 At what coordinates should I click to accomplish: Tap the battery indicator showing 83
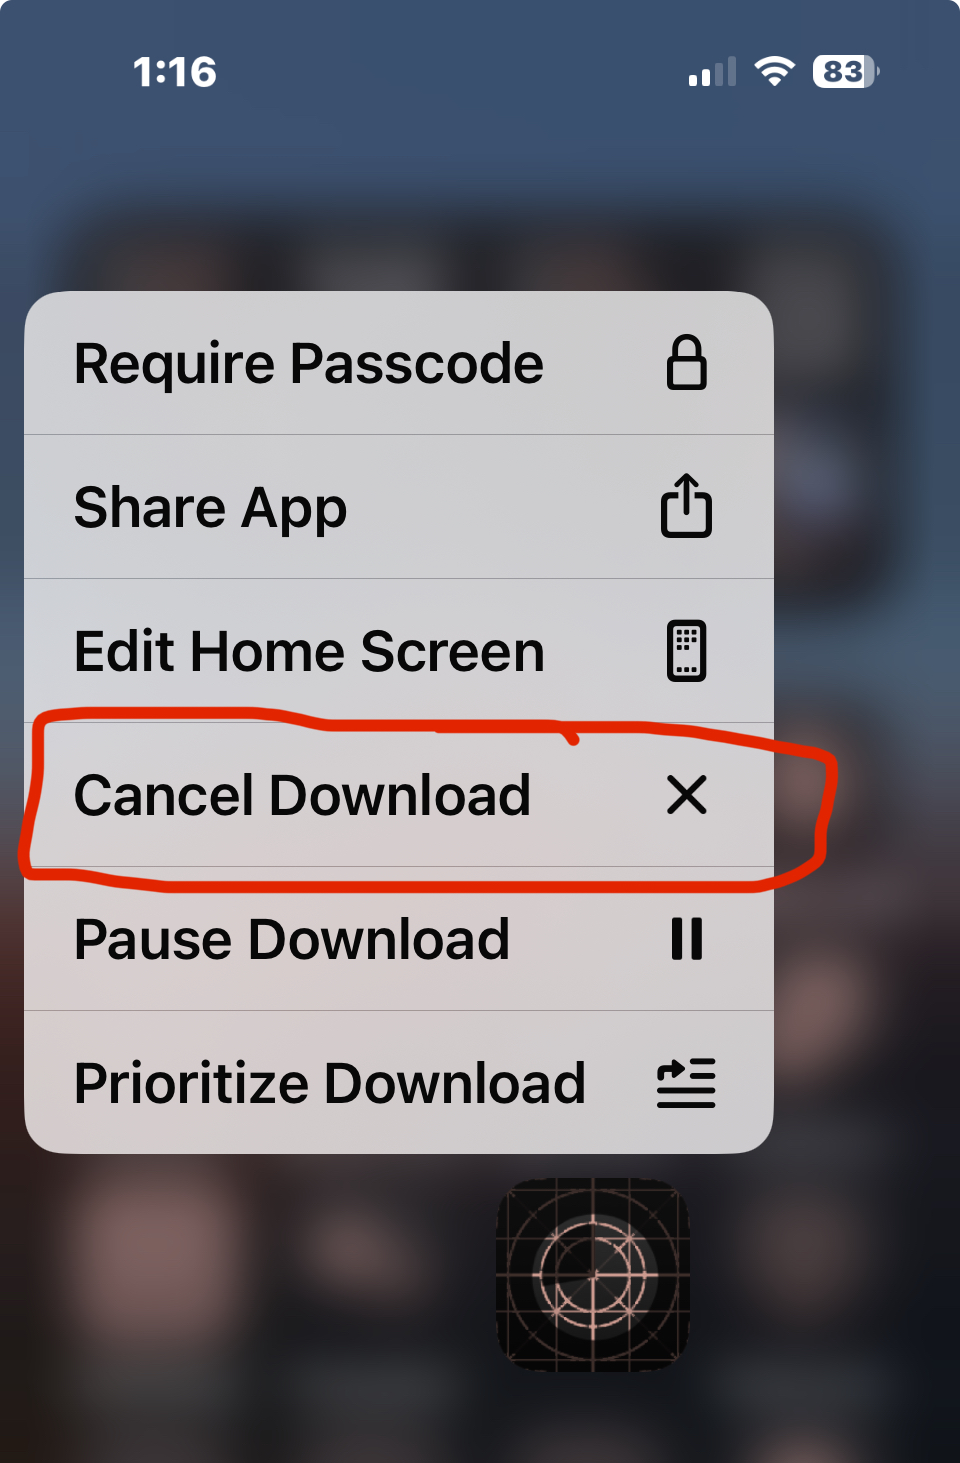click(x=846, y=71)
